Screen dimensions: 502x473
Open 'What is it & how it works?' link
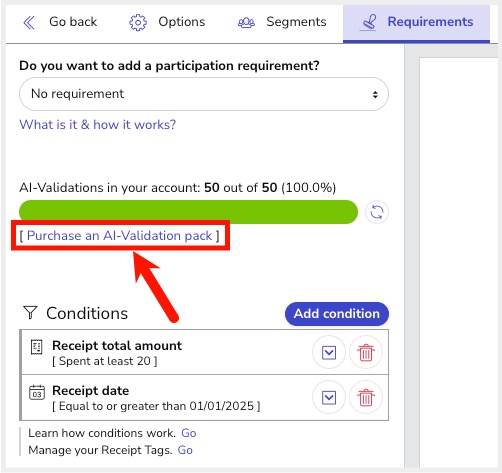98,125
